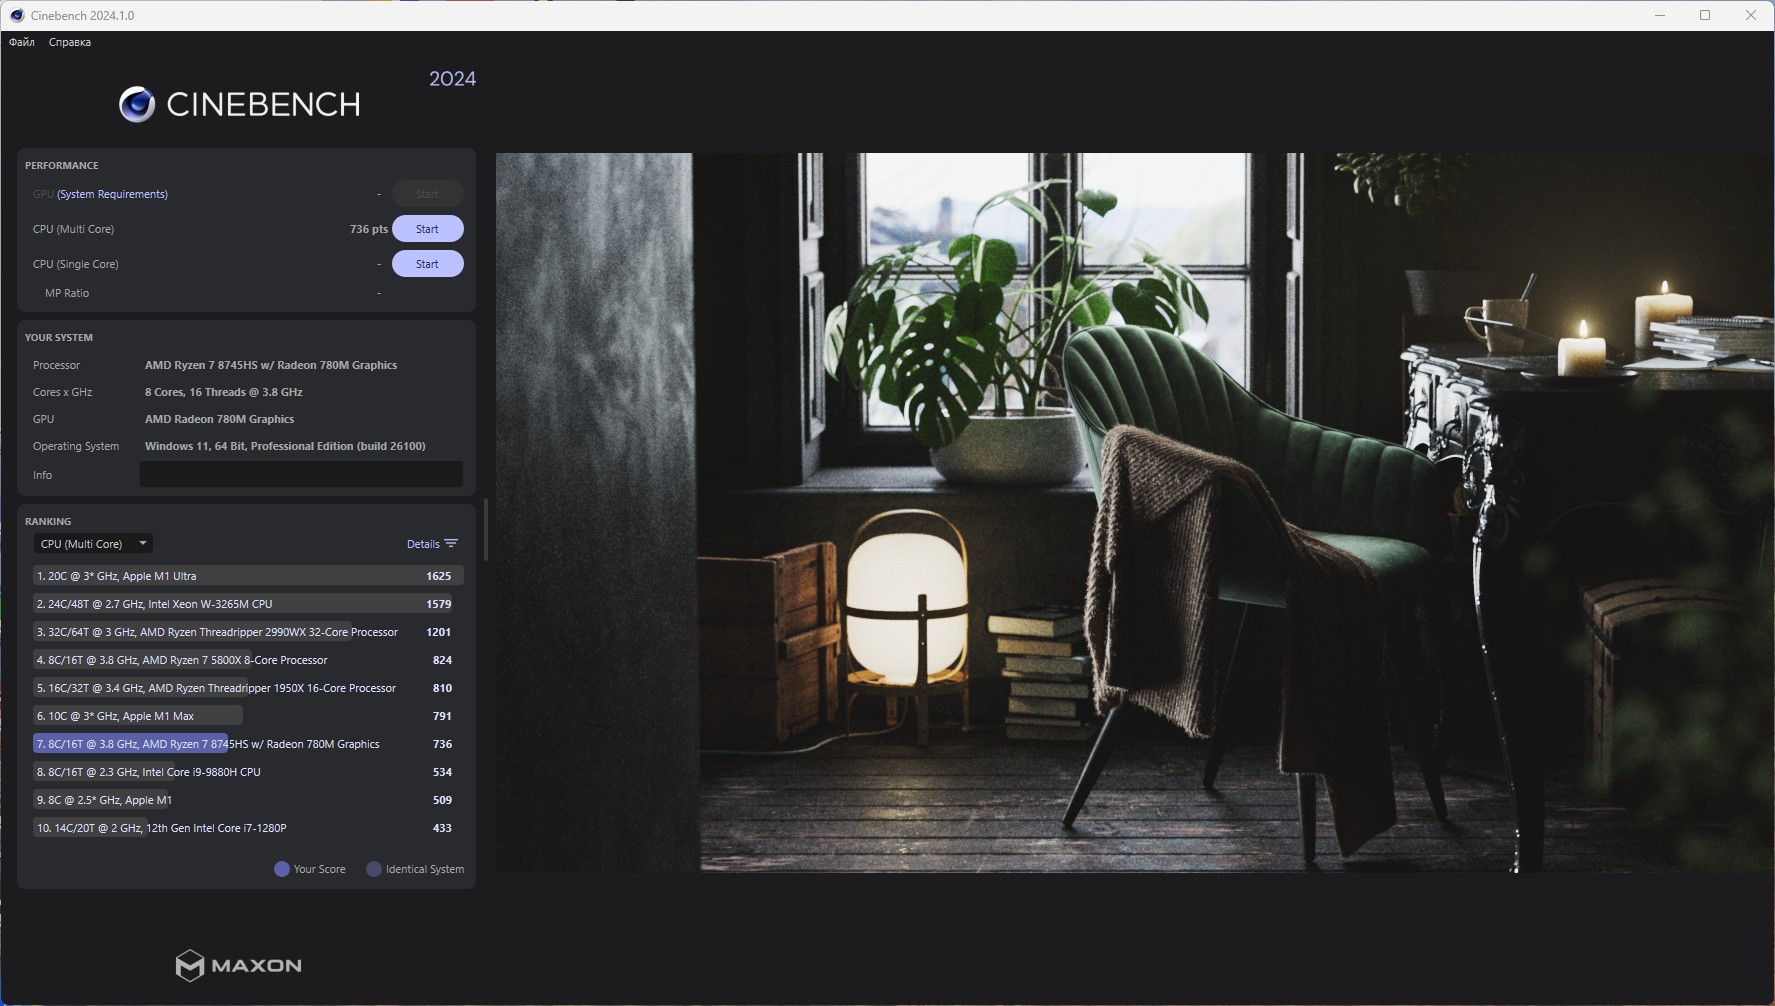Select the Apple M1 Max ranking row
The height and width of the screenshot is (1006, 1775).
point(248,716)
